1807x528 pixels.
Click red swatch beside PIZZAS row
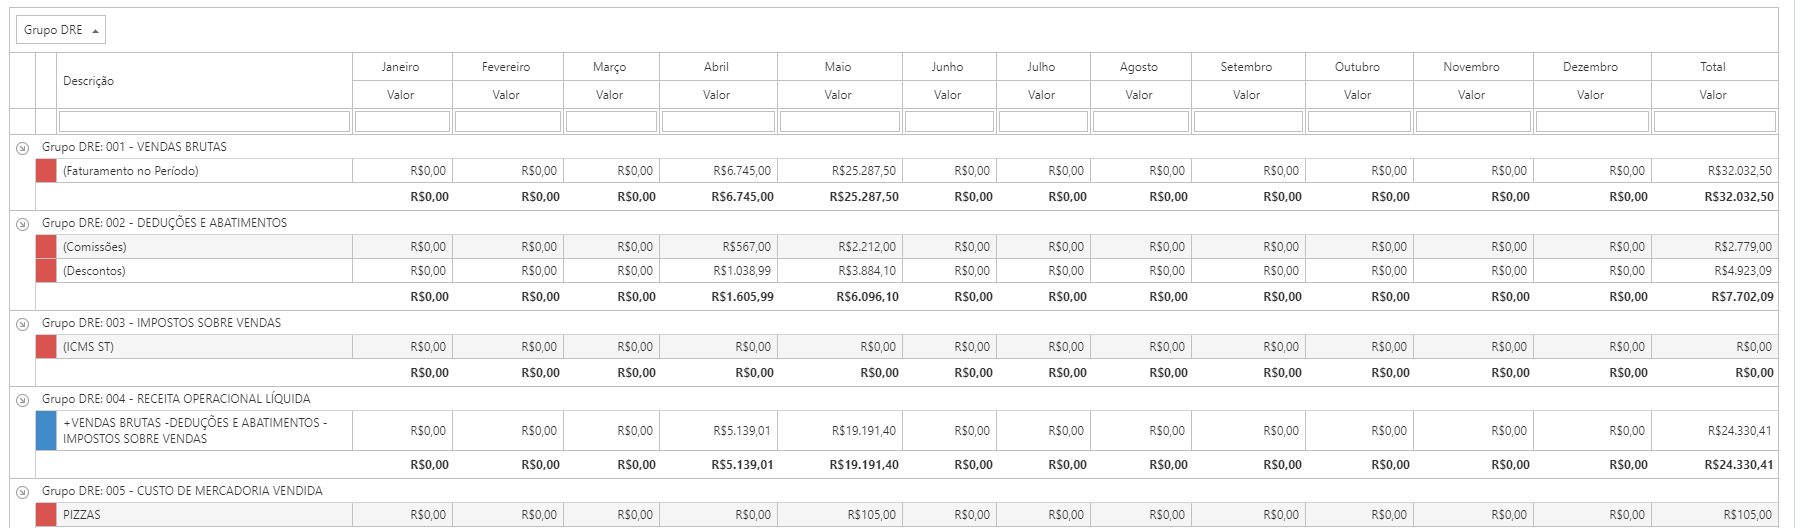coord(46,515)
